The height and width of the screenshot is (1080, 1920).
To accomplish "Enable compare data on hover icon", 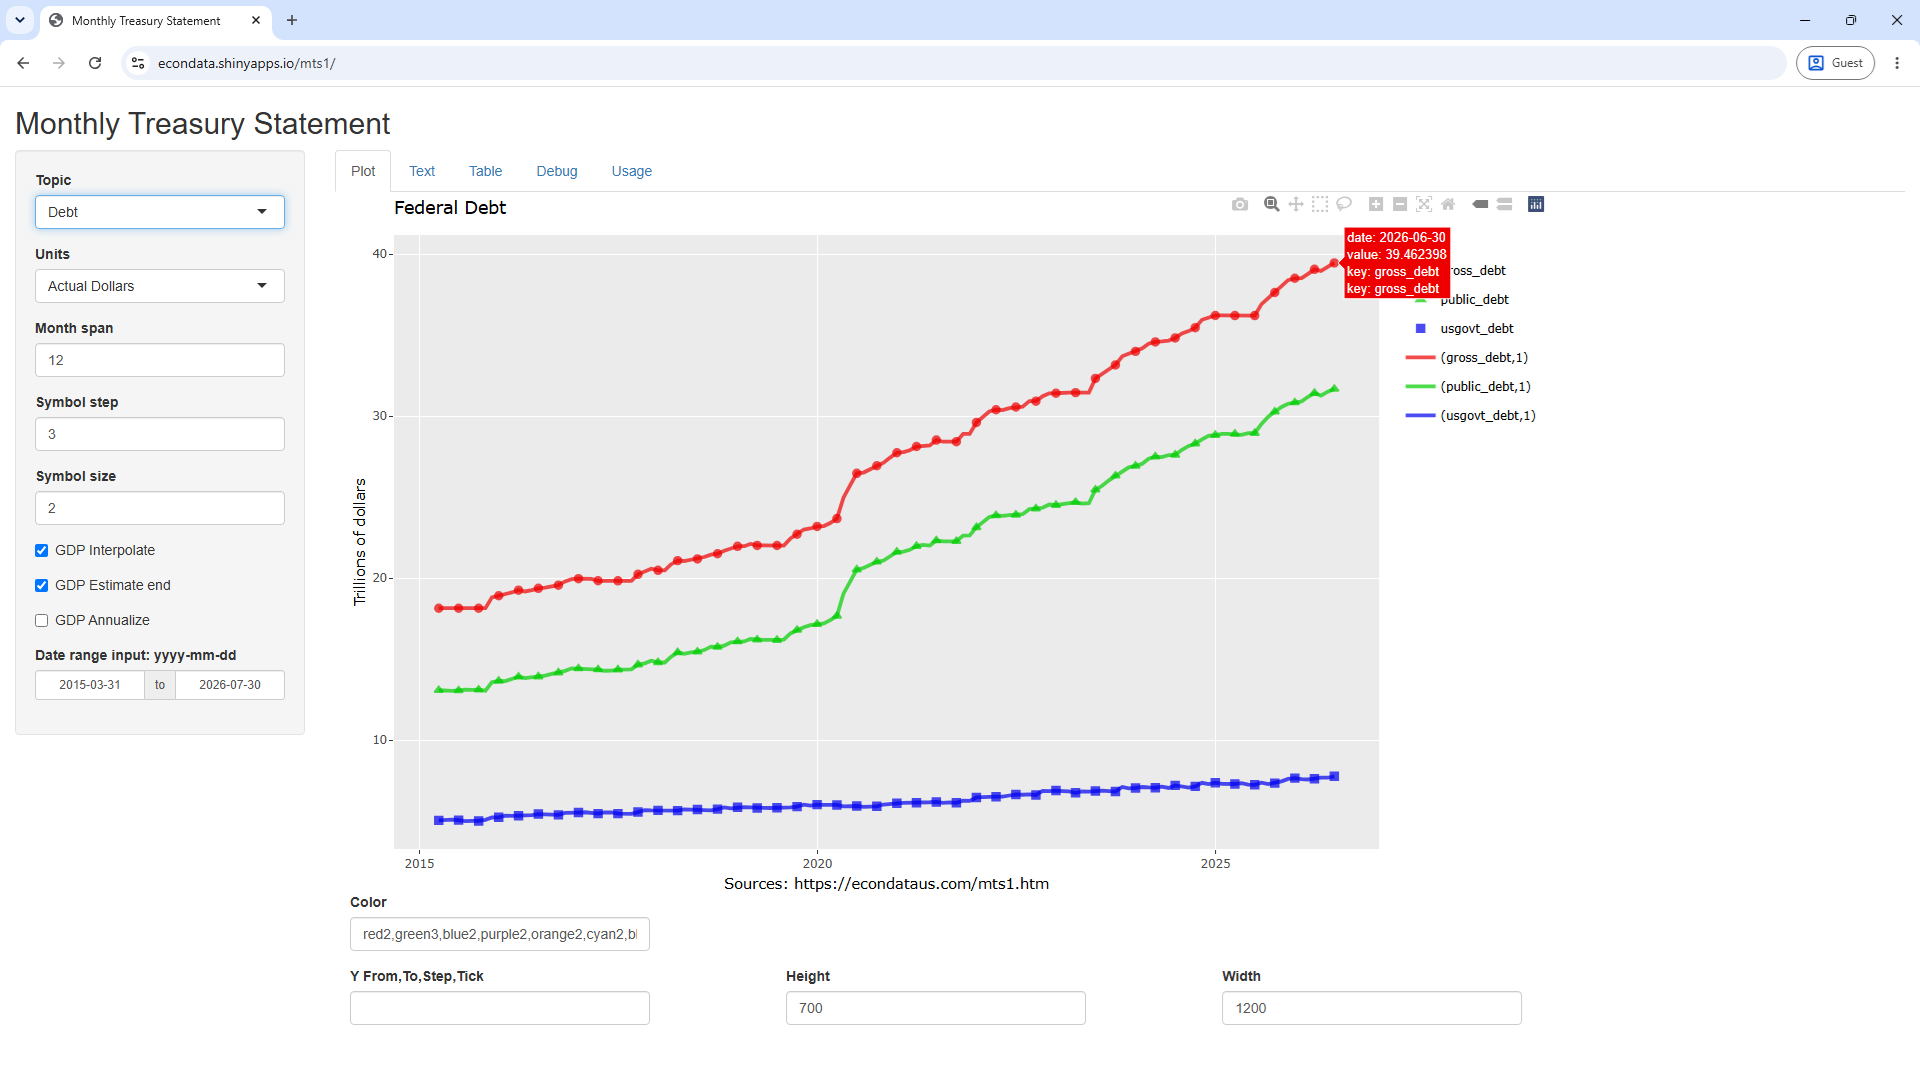I will point(1504,204).
